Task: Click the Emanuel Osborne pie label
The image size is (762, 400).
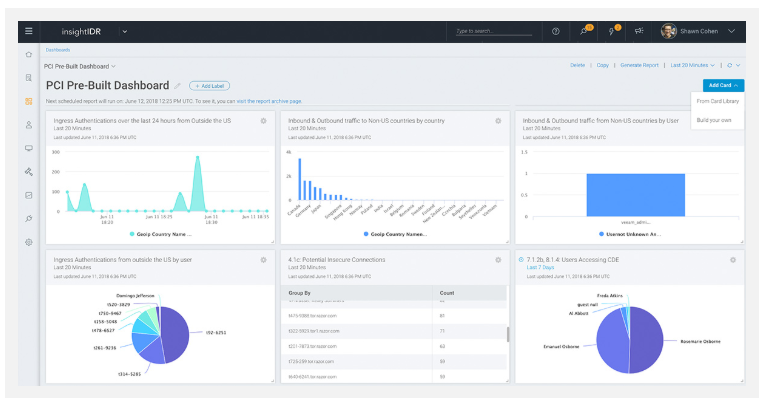Action: 561,347
